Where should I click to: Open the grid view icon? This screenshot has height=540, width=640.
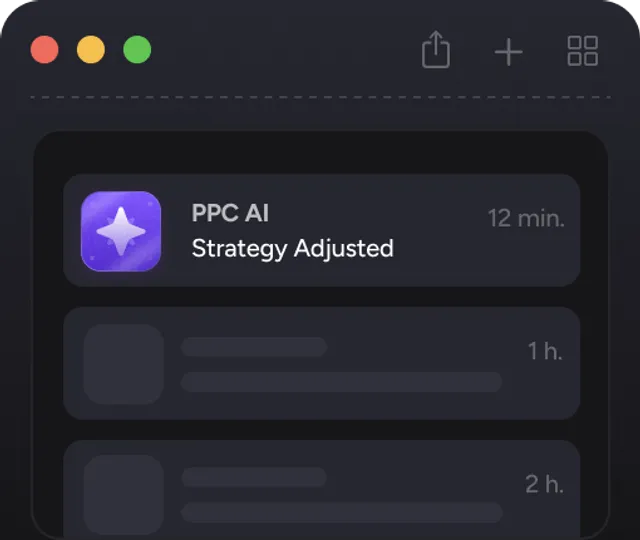(582, 50)
